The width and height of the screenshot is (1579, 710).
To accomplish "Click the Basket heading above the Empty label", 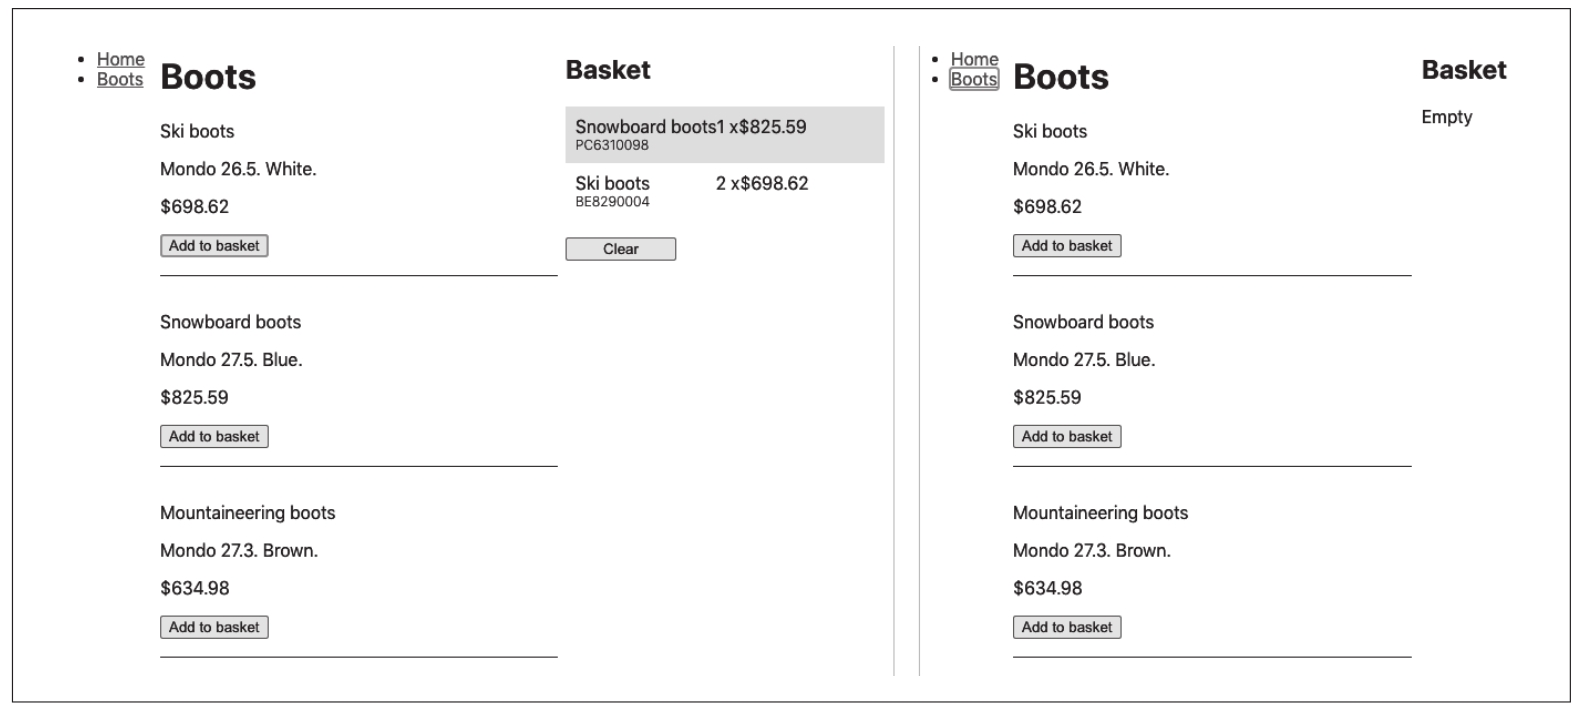I will point(1463,70).
